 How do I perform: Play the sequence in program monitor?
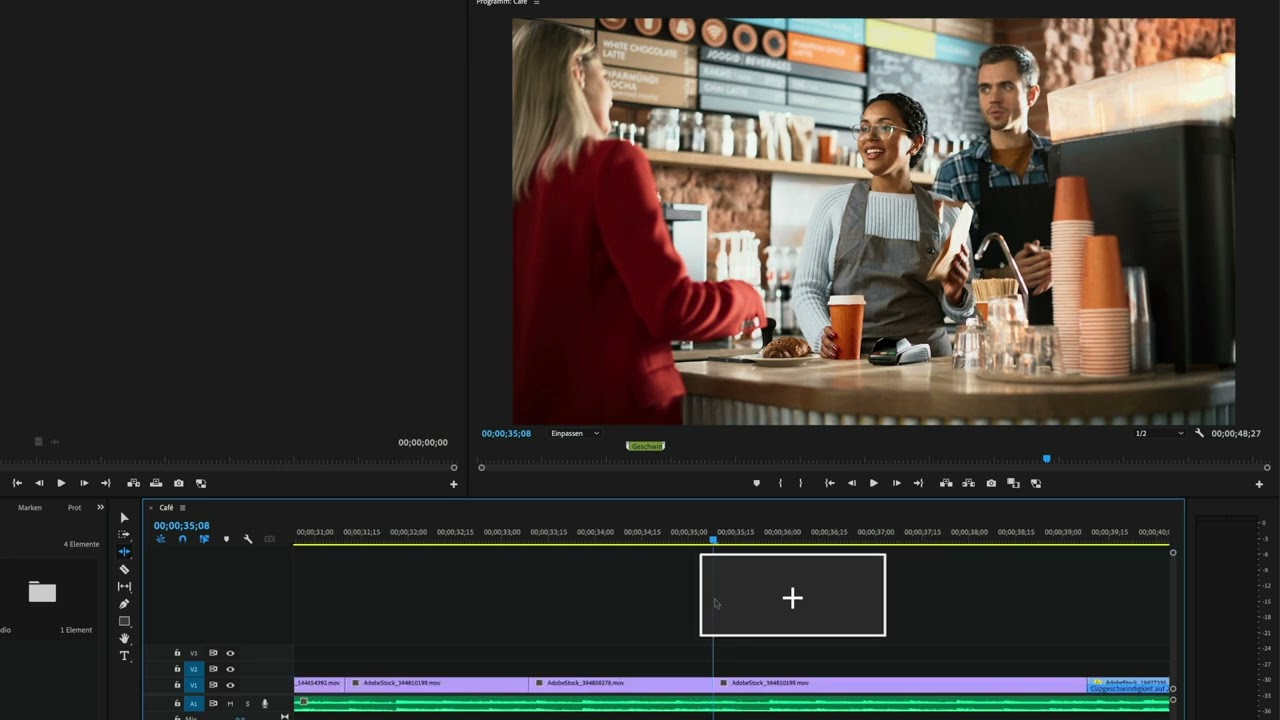point(873,483)
